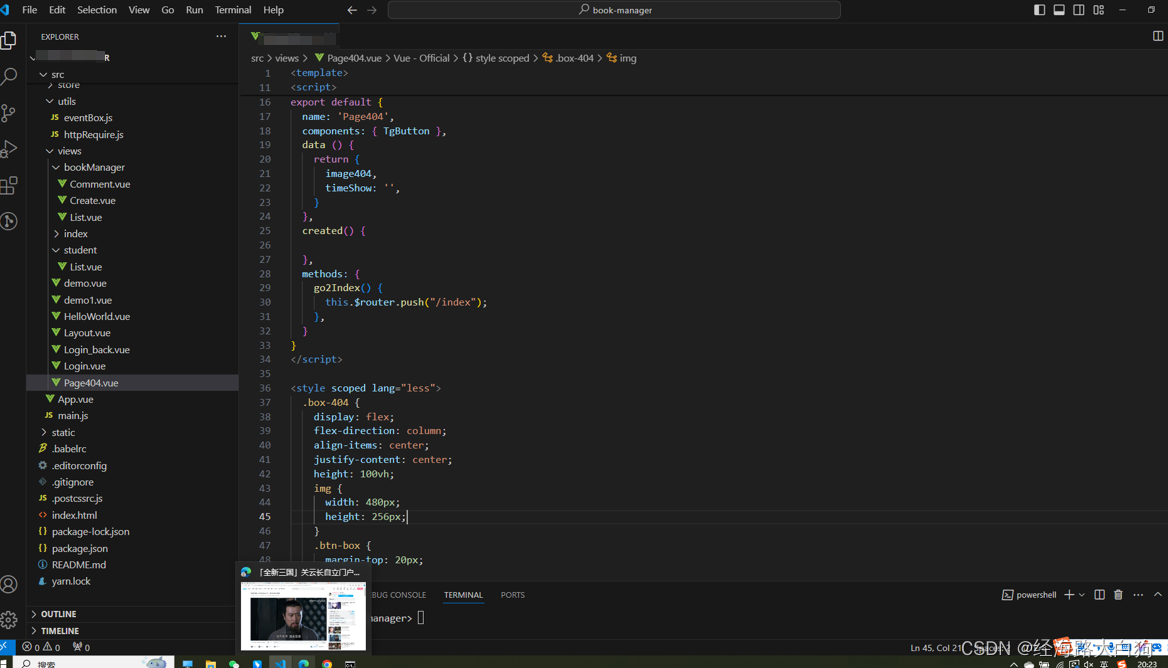1168x668 pixels.
Task: Click Page404.vue in the breadcrumb
Action: coord(354,58)
